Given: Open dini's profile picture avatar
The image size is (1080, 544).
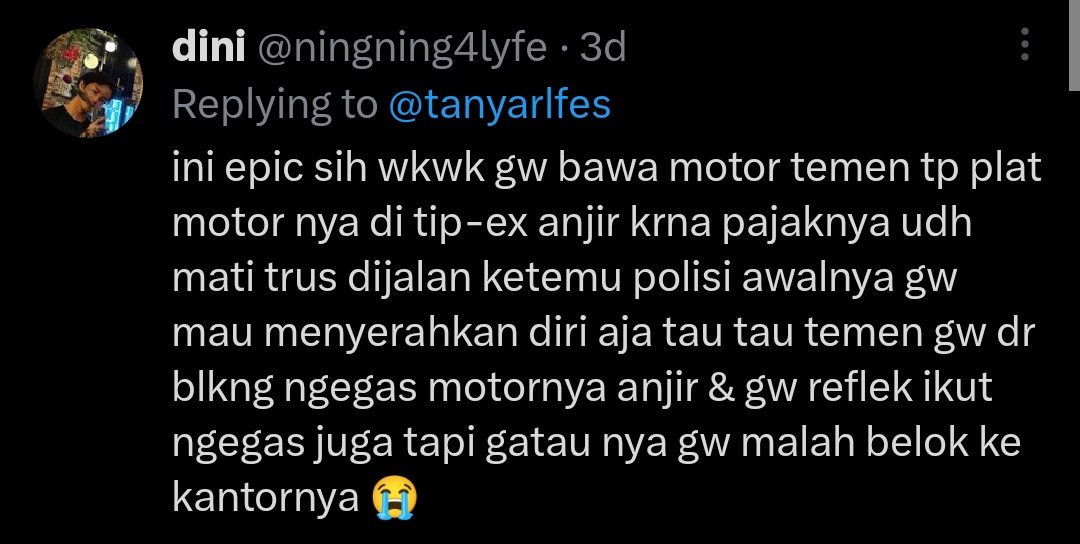Looking at the screenshot, I should (x=88, y=83).
